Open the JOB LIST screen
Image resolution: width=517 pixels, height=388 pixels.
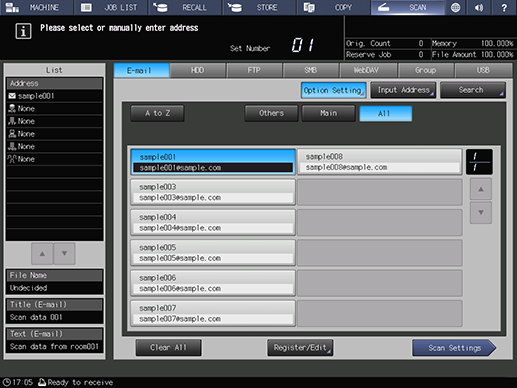(x=111, y=7)
